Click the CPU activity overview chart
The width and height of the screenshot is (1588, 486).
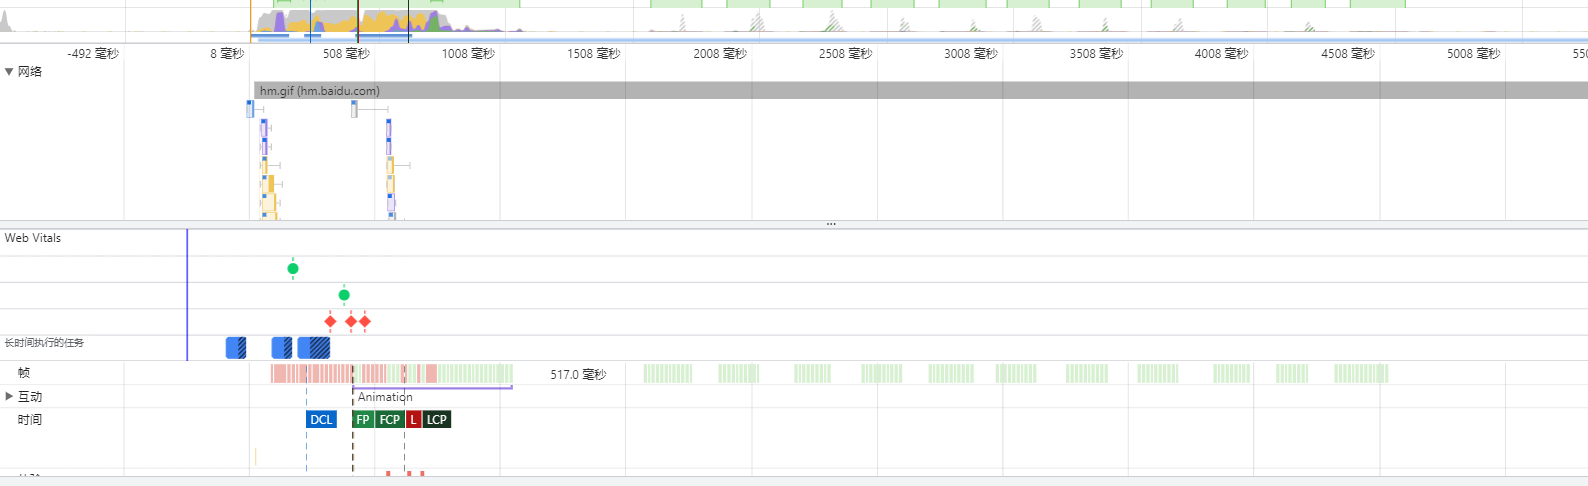click(x=350, y=21)
